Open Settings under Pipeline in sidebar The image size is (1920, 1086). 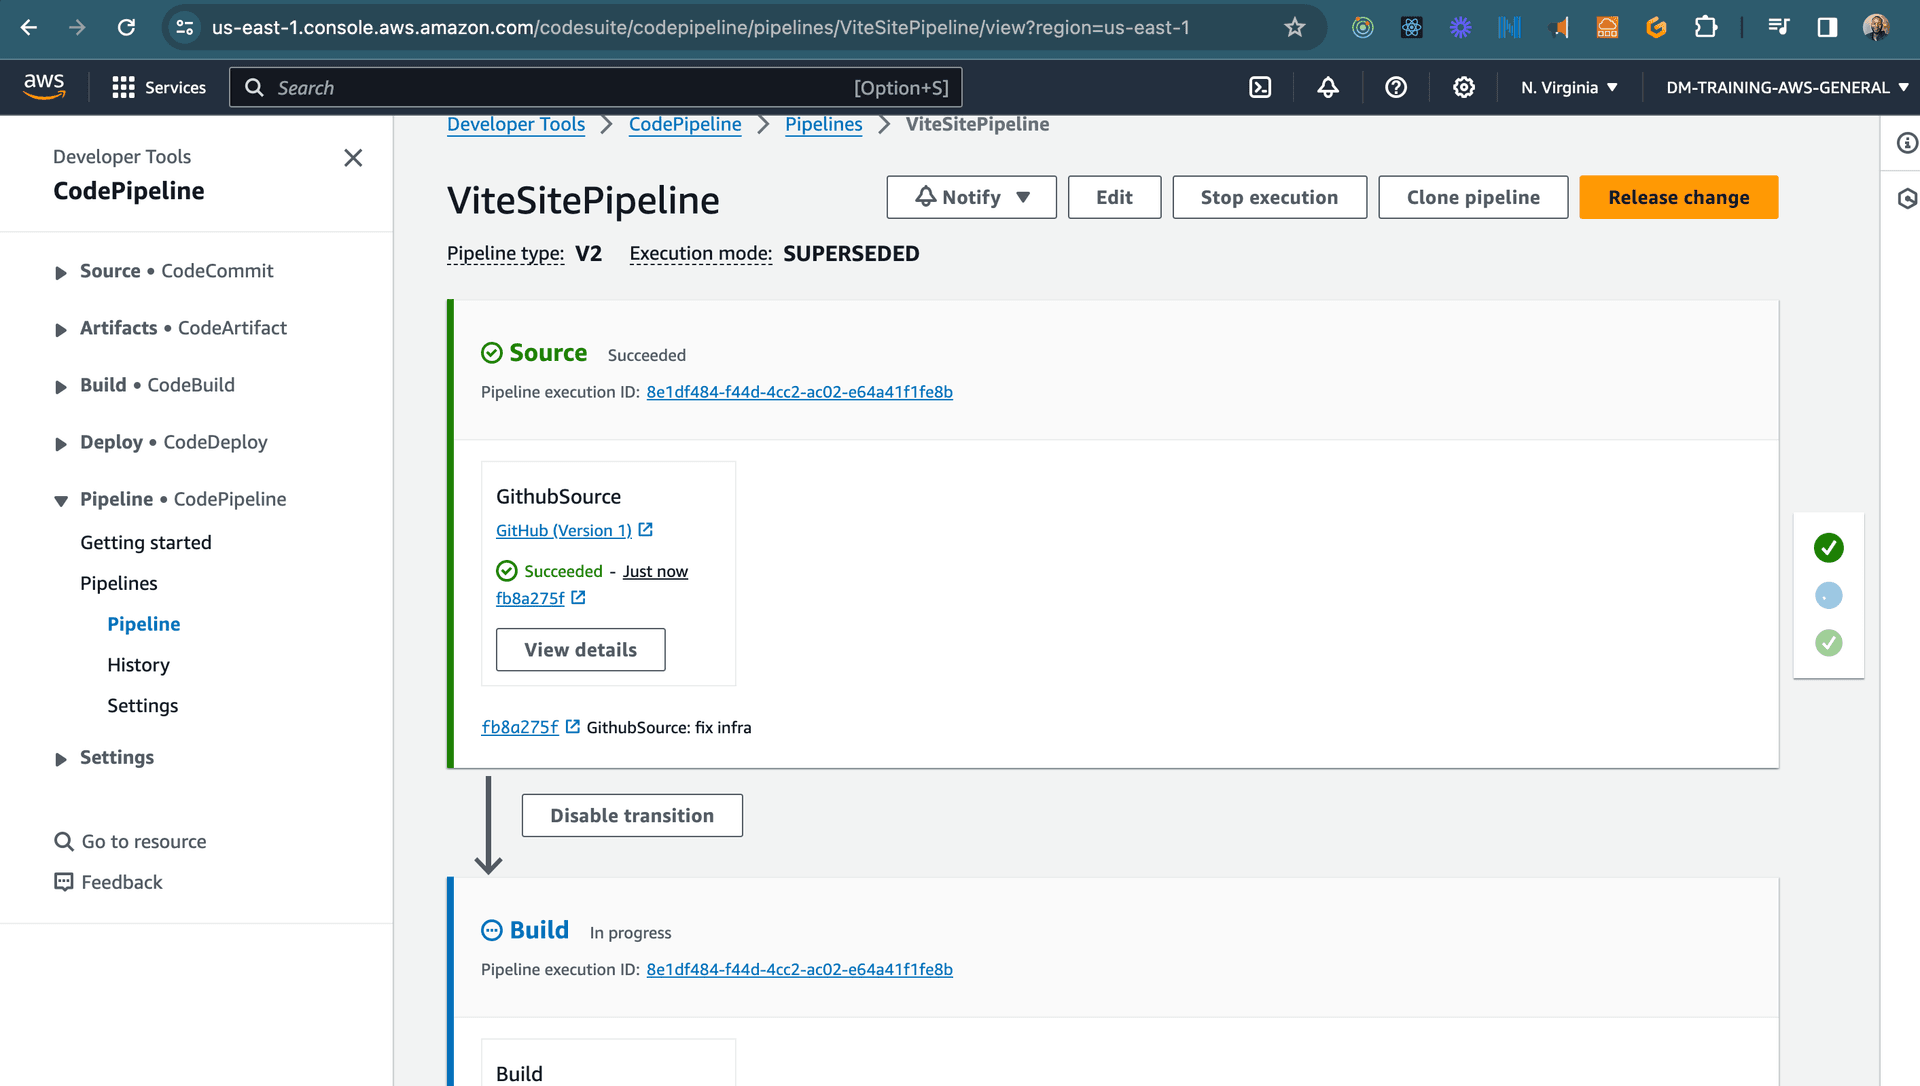143,706
